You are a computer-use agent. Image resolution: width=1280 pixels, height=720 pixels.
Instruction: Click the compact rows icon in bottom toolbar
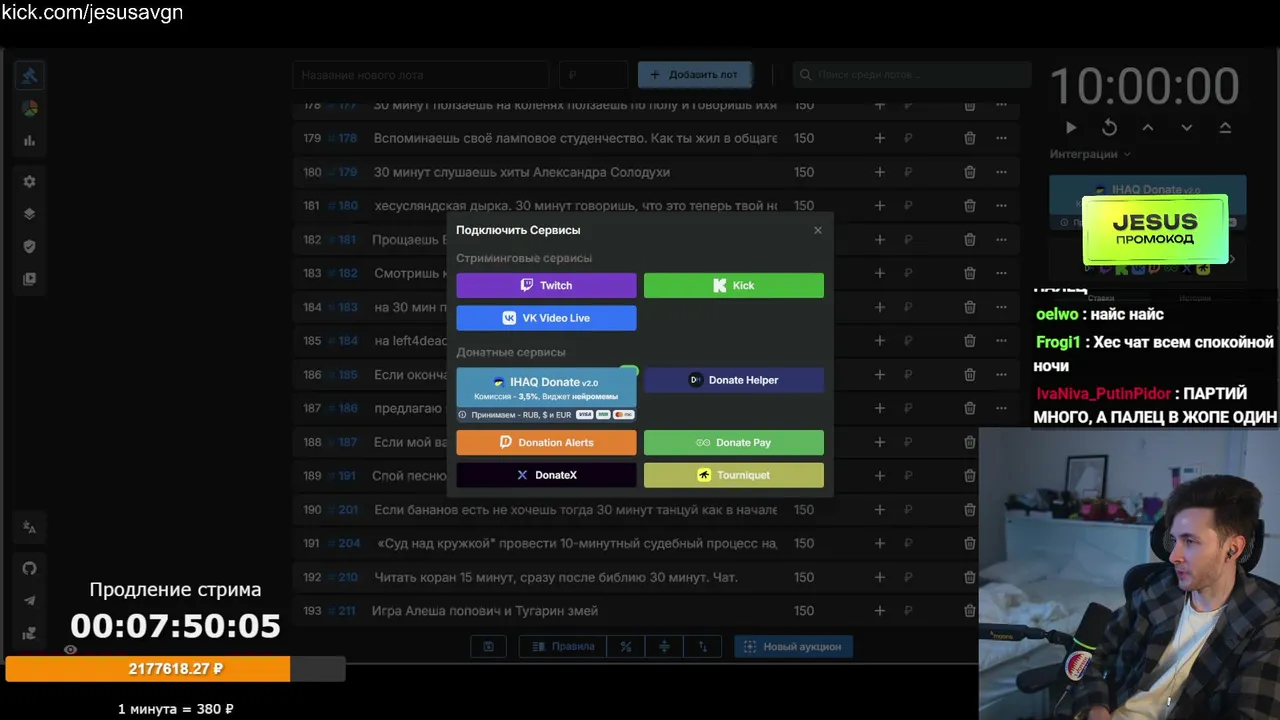pos(664,647)
